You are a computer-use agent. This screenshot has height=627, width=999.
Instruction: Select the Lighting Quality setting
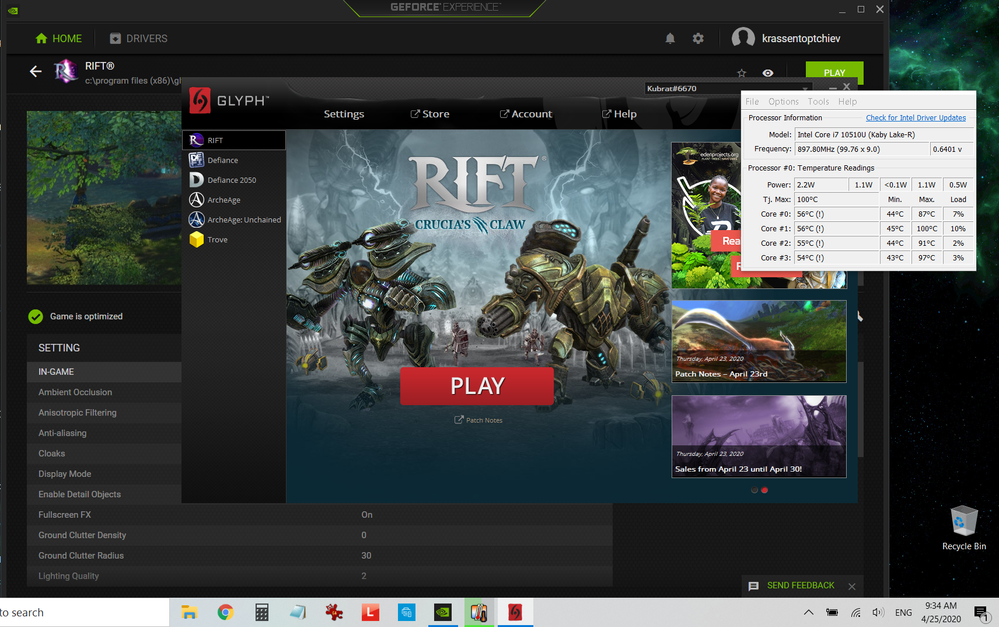point(320,575)
